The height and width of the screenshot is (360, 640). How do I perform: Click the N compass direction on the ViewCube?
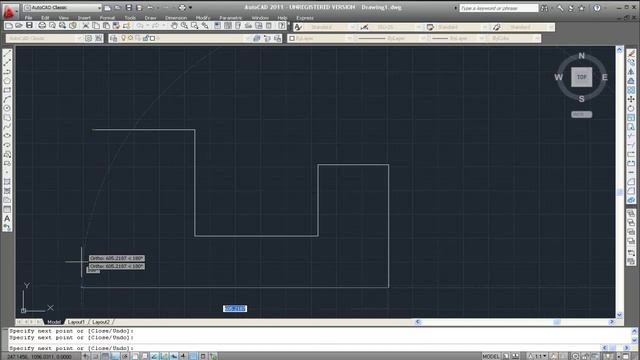(581, 56)
